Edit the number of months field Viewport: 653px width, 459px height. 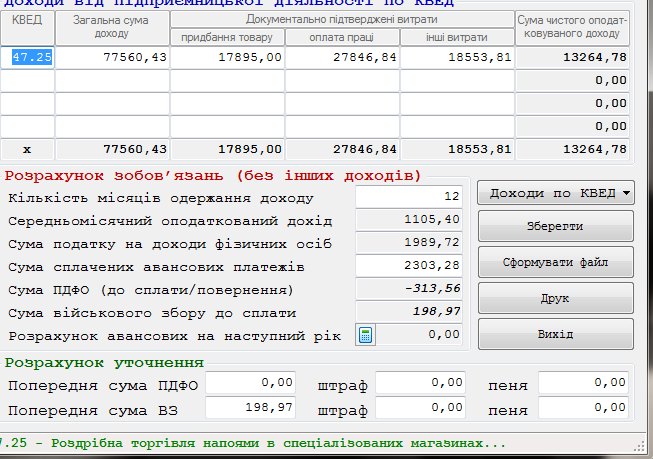411,198
